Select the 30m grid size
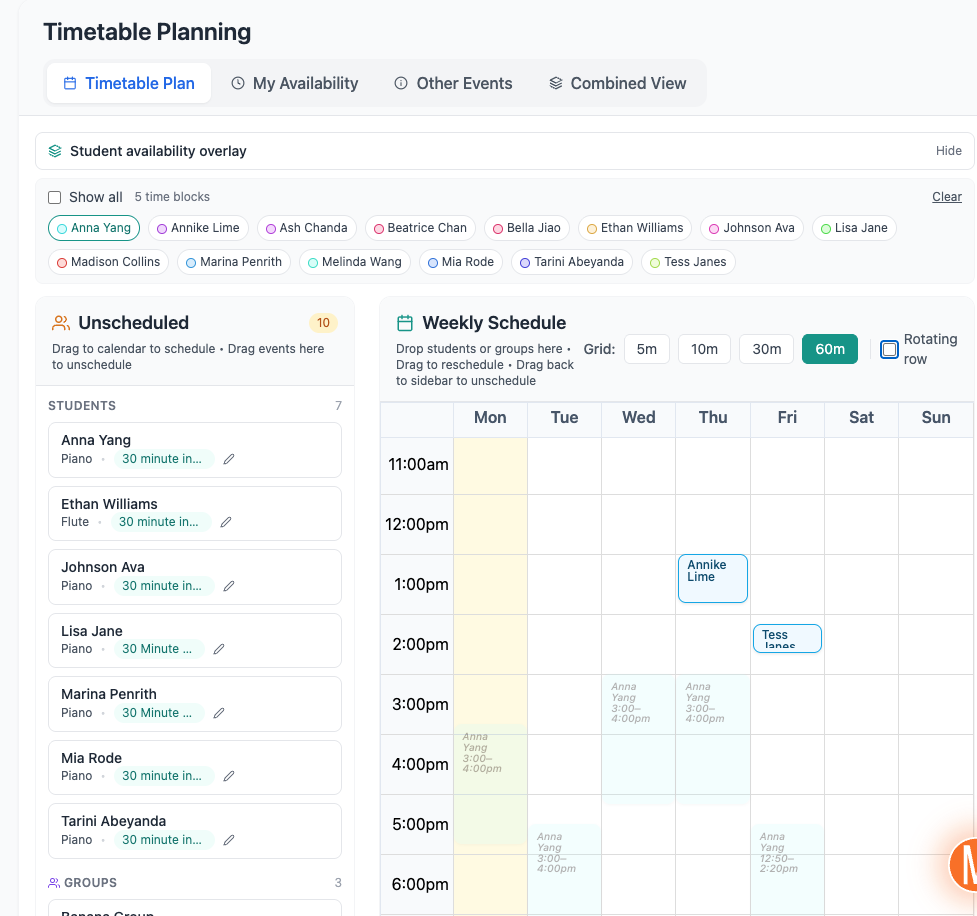The height and width of the screenshot is (916, 977). click(x=766, y=349)
